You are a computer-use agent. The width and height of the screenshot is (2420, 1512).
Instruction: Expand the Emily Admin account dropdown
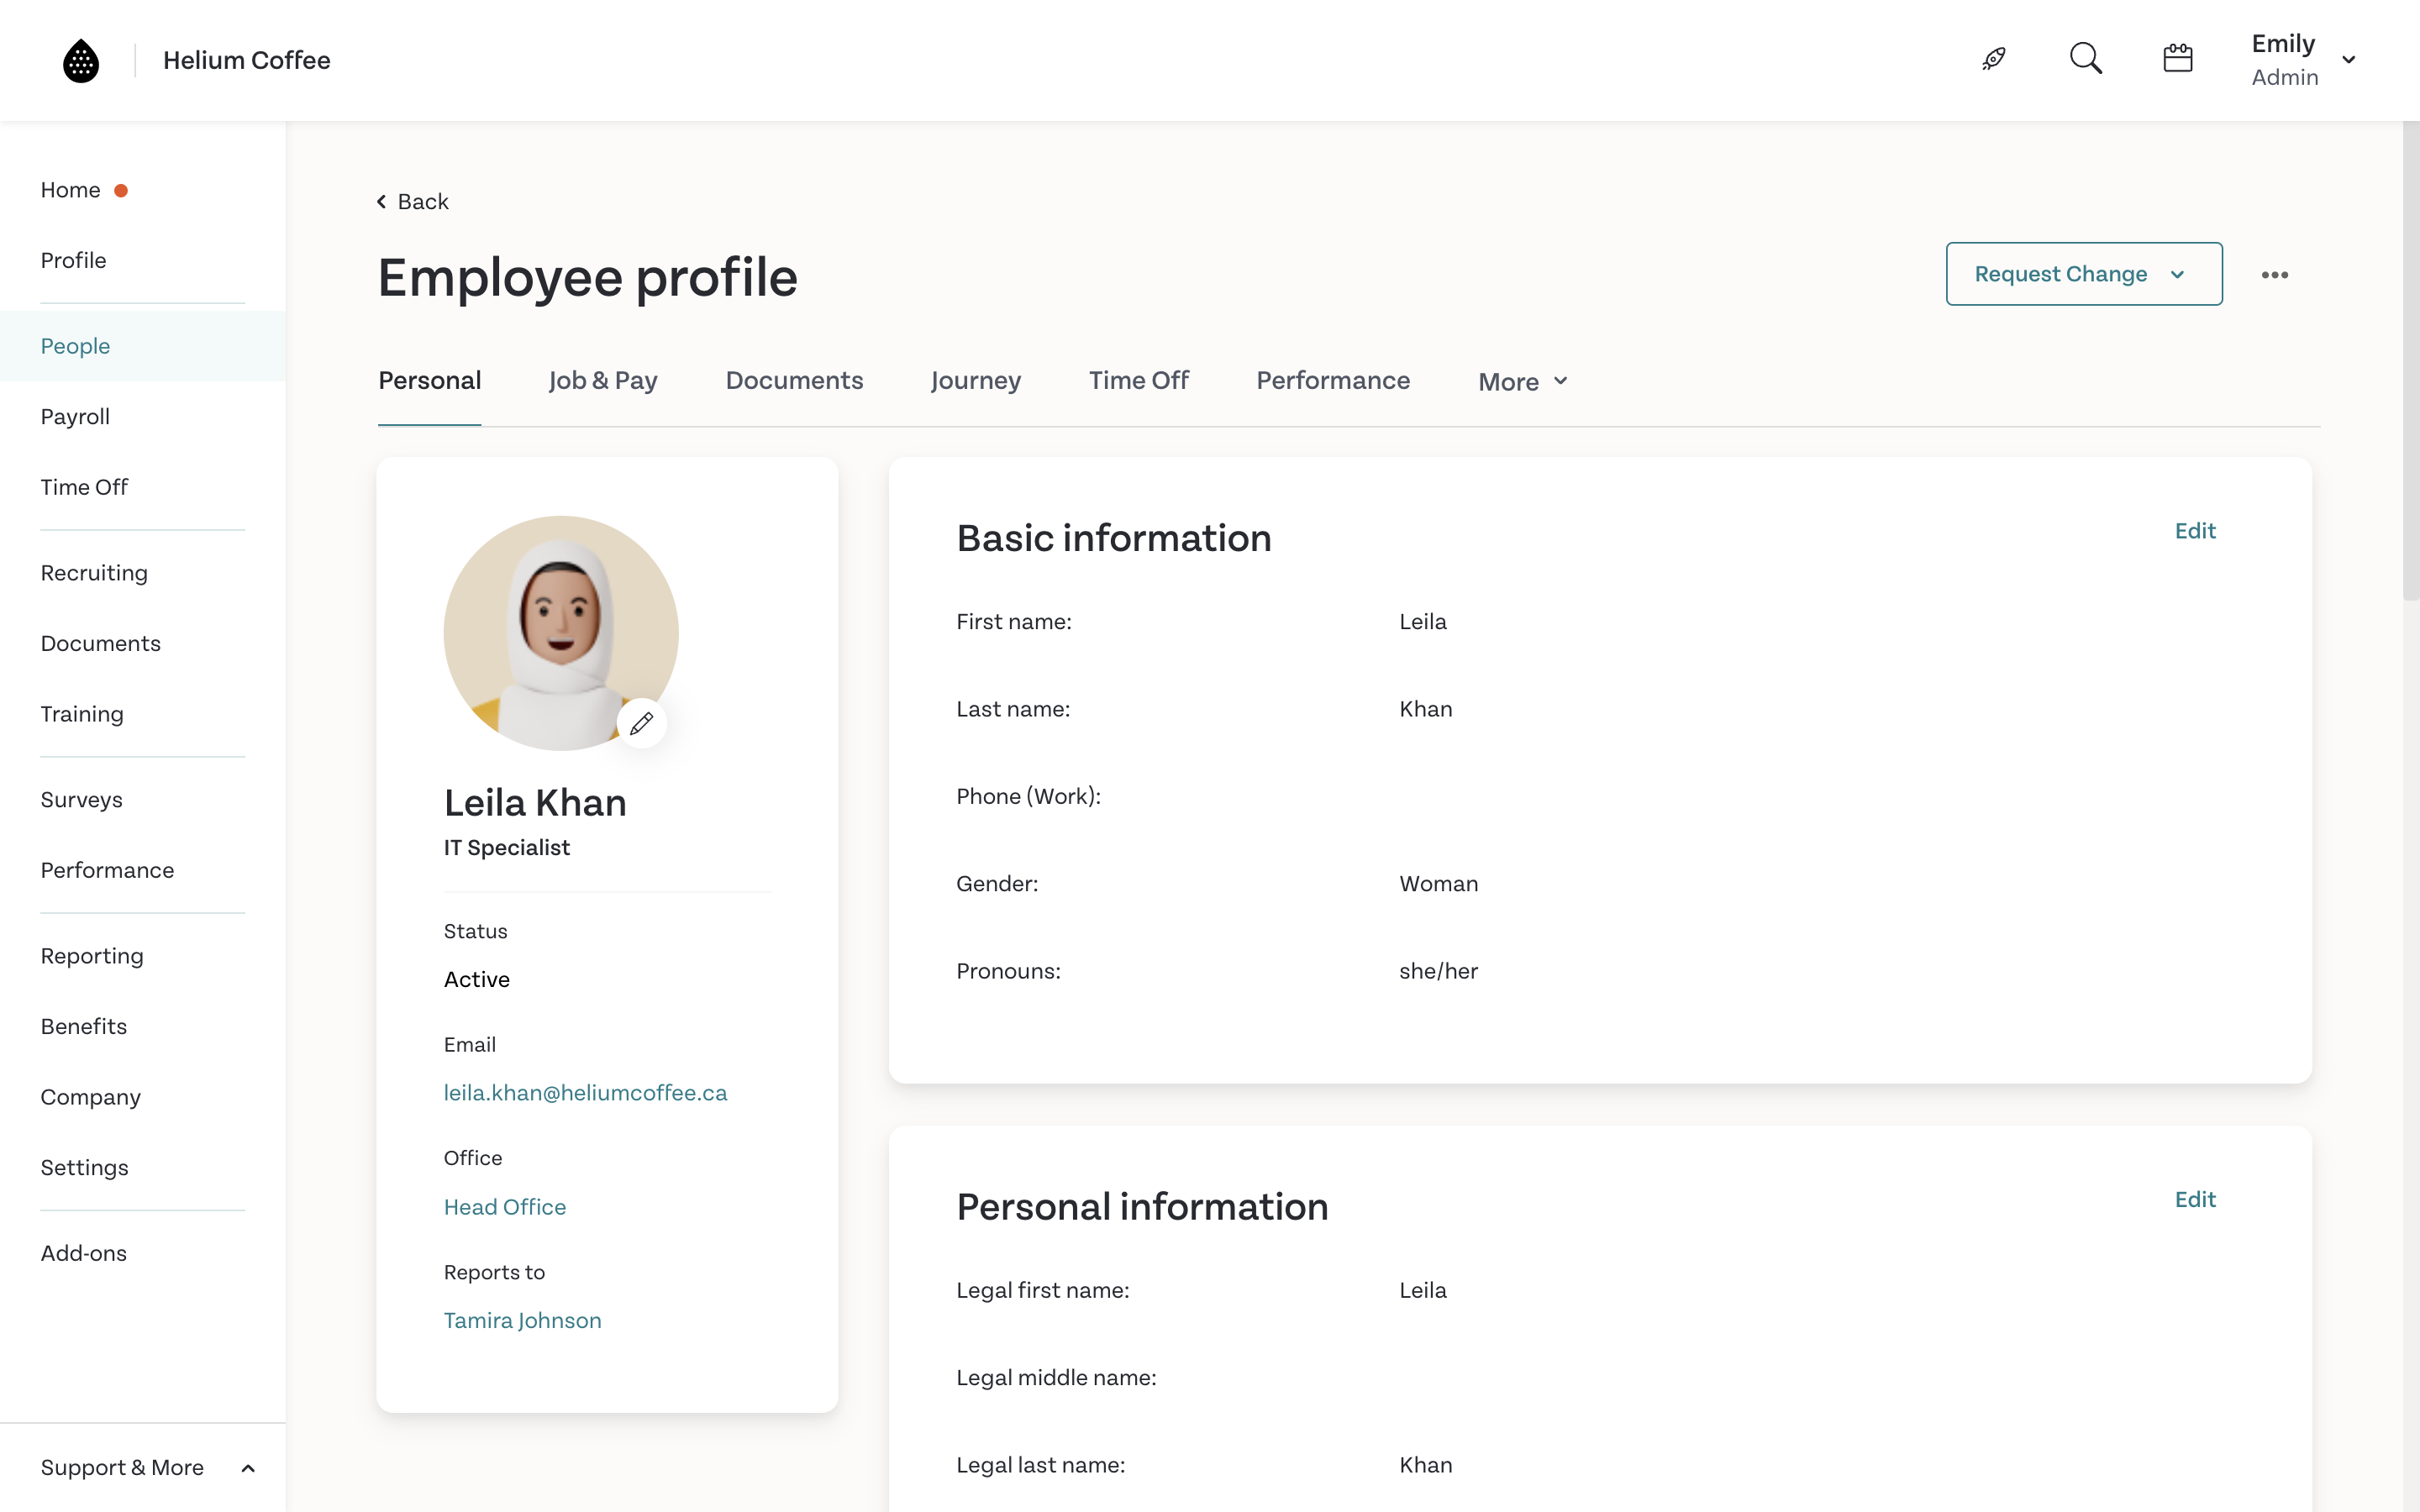pyautogui.click(x=2347, y=60)
